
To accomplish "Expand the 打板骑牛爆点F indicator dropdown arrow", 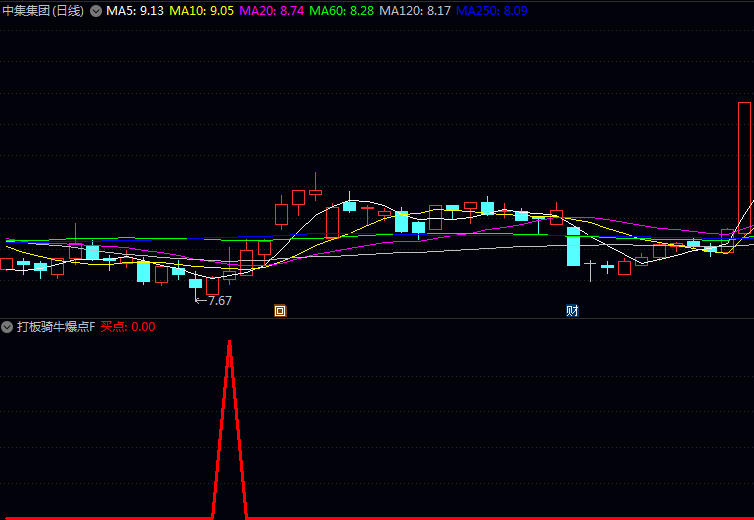I will [x=8, y=327].
